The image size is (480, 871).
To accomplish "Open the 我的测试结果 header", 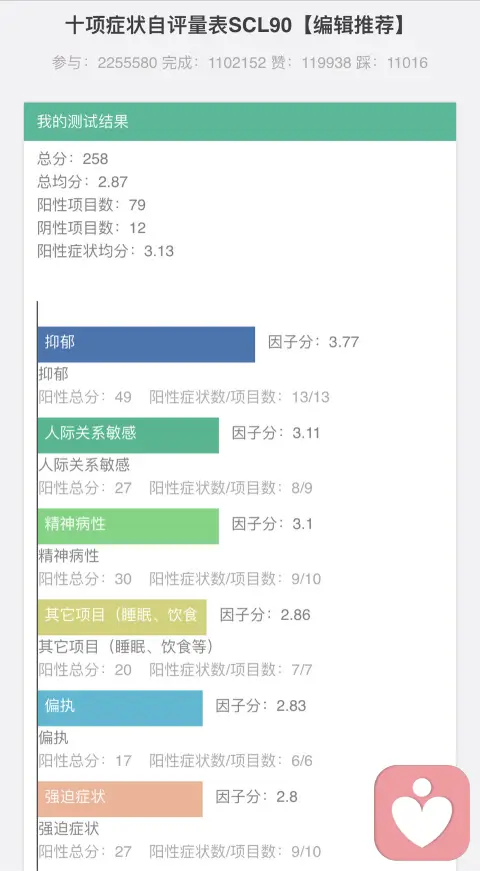I will (240, 122).
